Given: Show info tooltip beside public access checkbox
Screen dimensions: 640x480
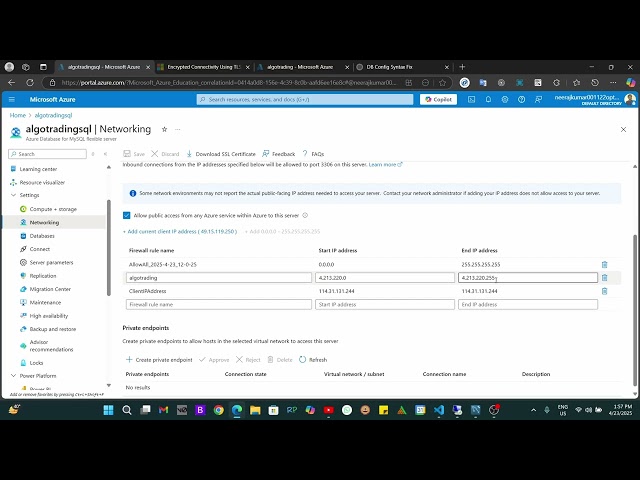Looking at the screenshot, I should tap(305, 215).
